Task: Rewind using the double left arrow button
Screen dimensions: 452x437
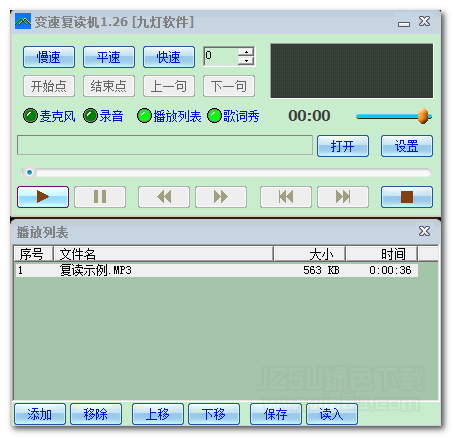Action: point(164,197)
